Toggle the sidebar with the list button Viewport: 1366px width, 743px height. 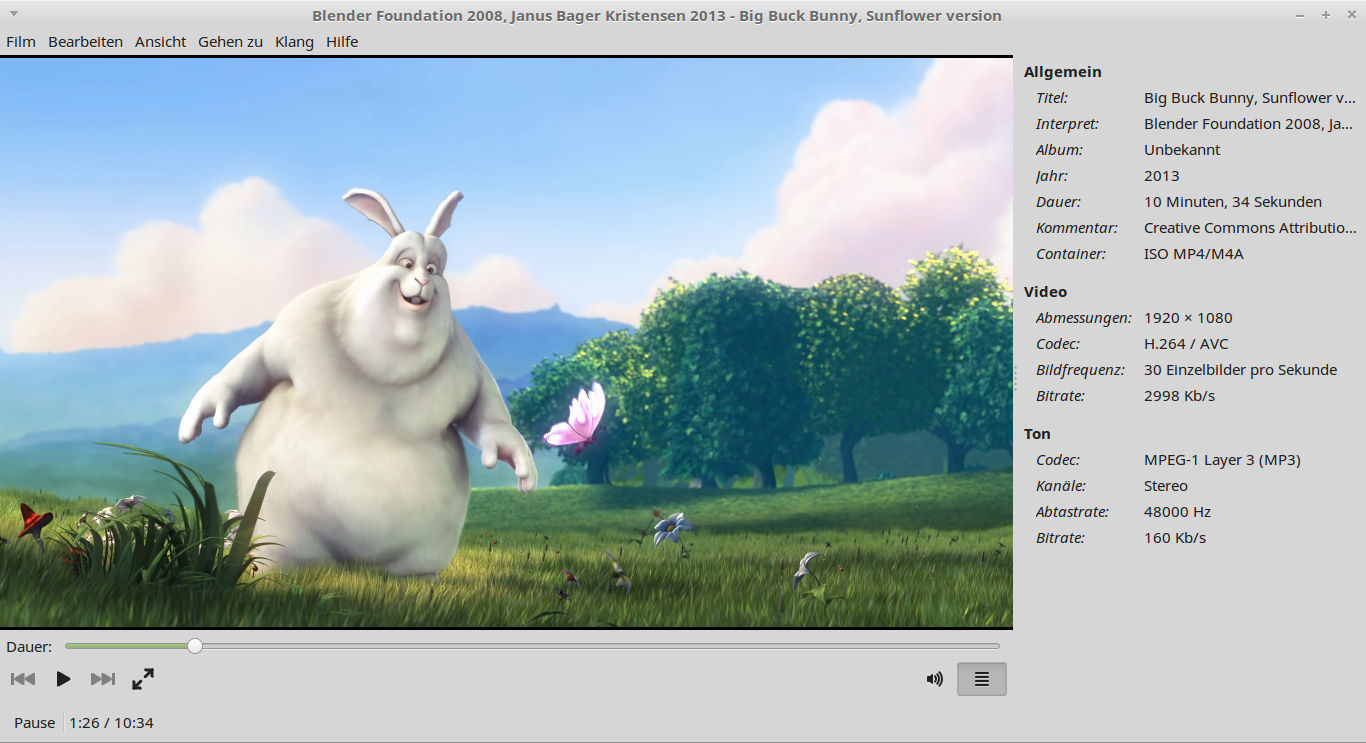pos(982,679)
